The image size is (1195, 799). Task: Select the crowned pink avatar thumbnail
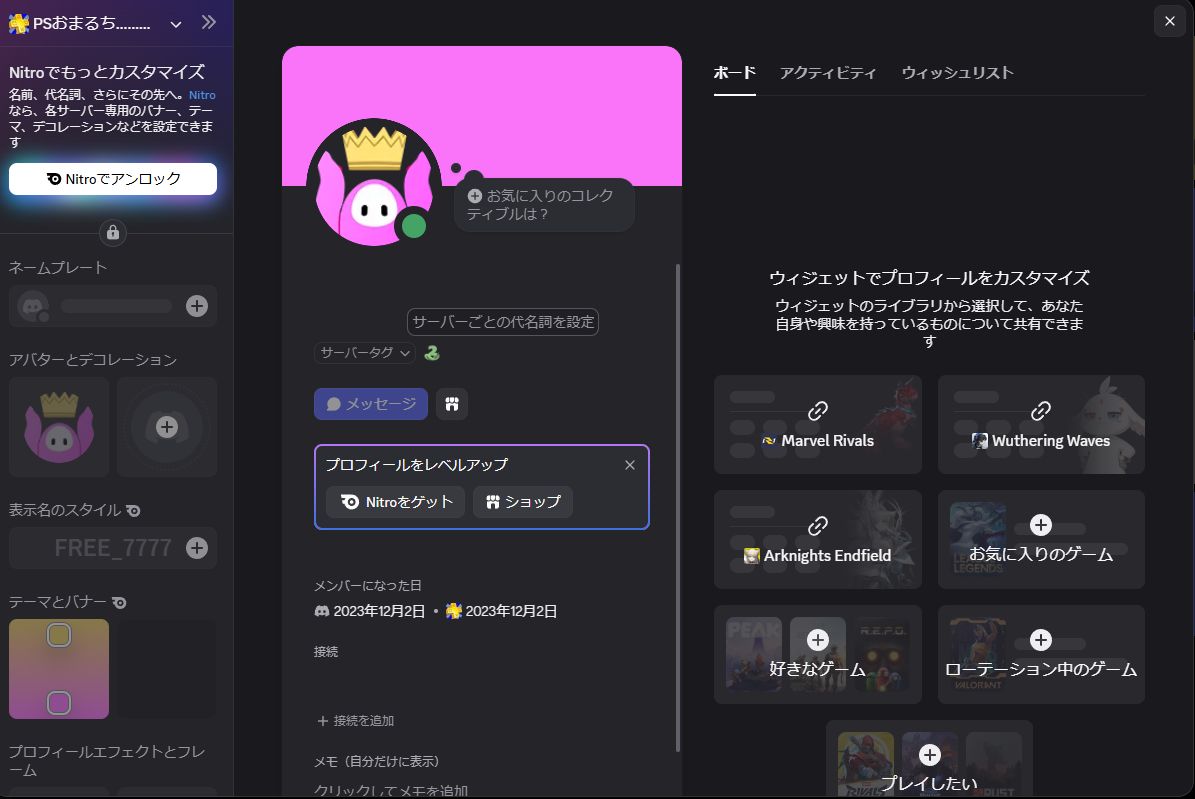[x=59, y=427]
